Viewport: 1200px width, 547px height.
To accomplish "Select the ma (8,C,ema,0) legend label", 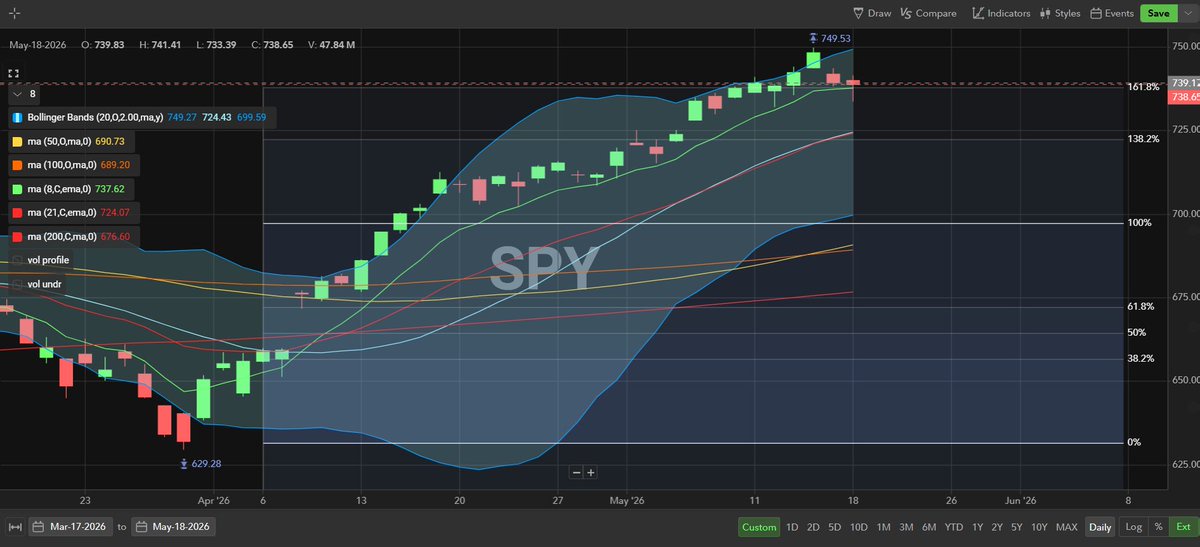I will tap(59, 189).
